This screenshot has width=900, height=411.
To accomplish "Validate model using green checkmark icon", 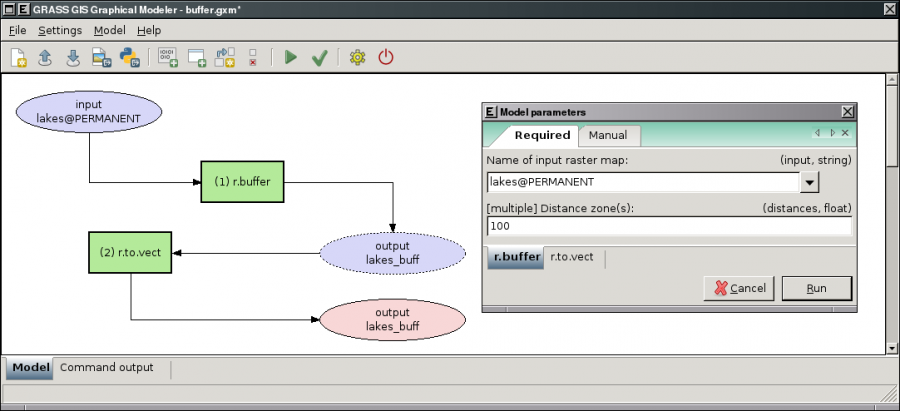I will coord(319,57).
